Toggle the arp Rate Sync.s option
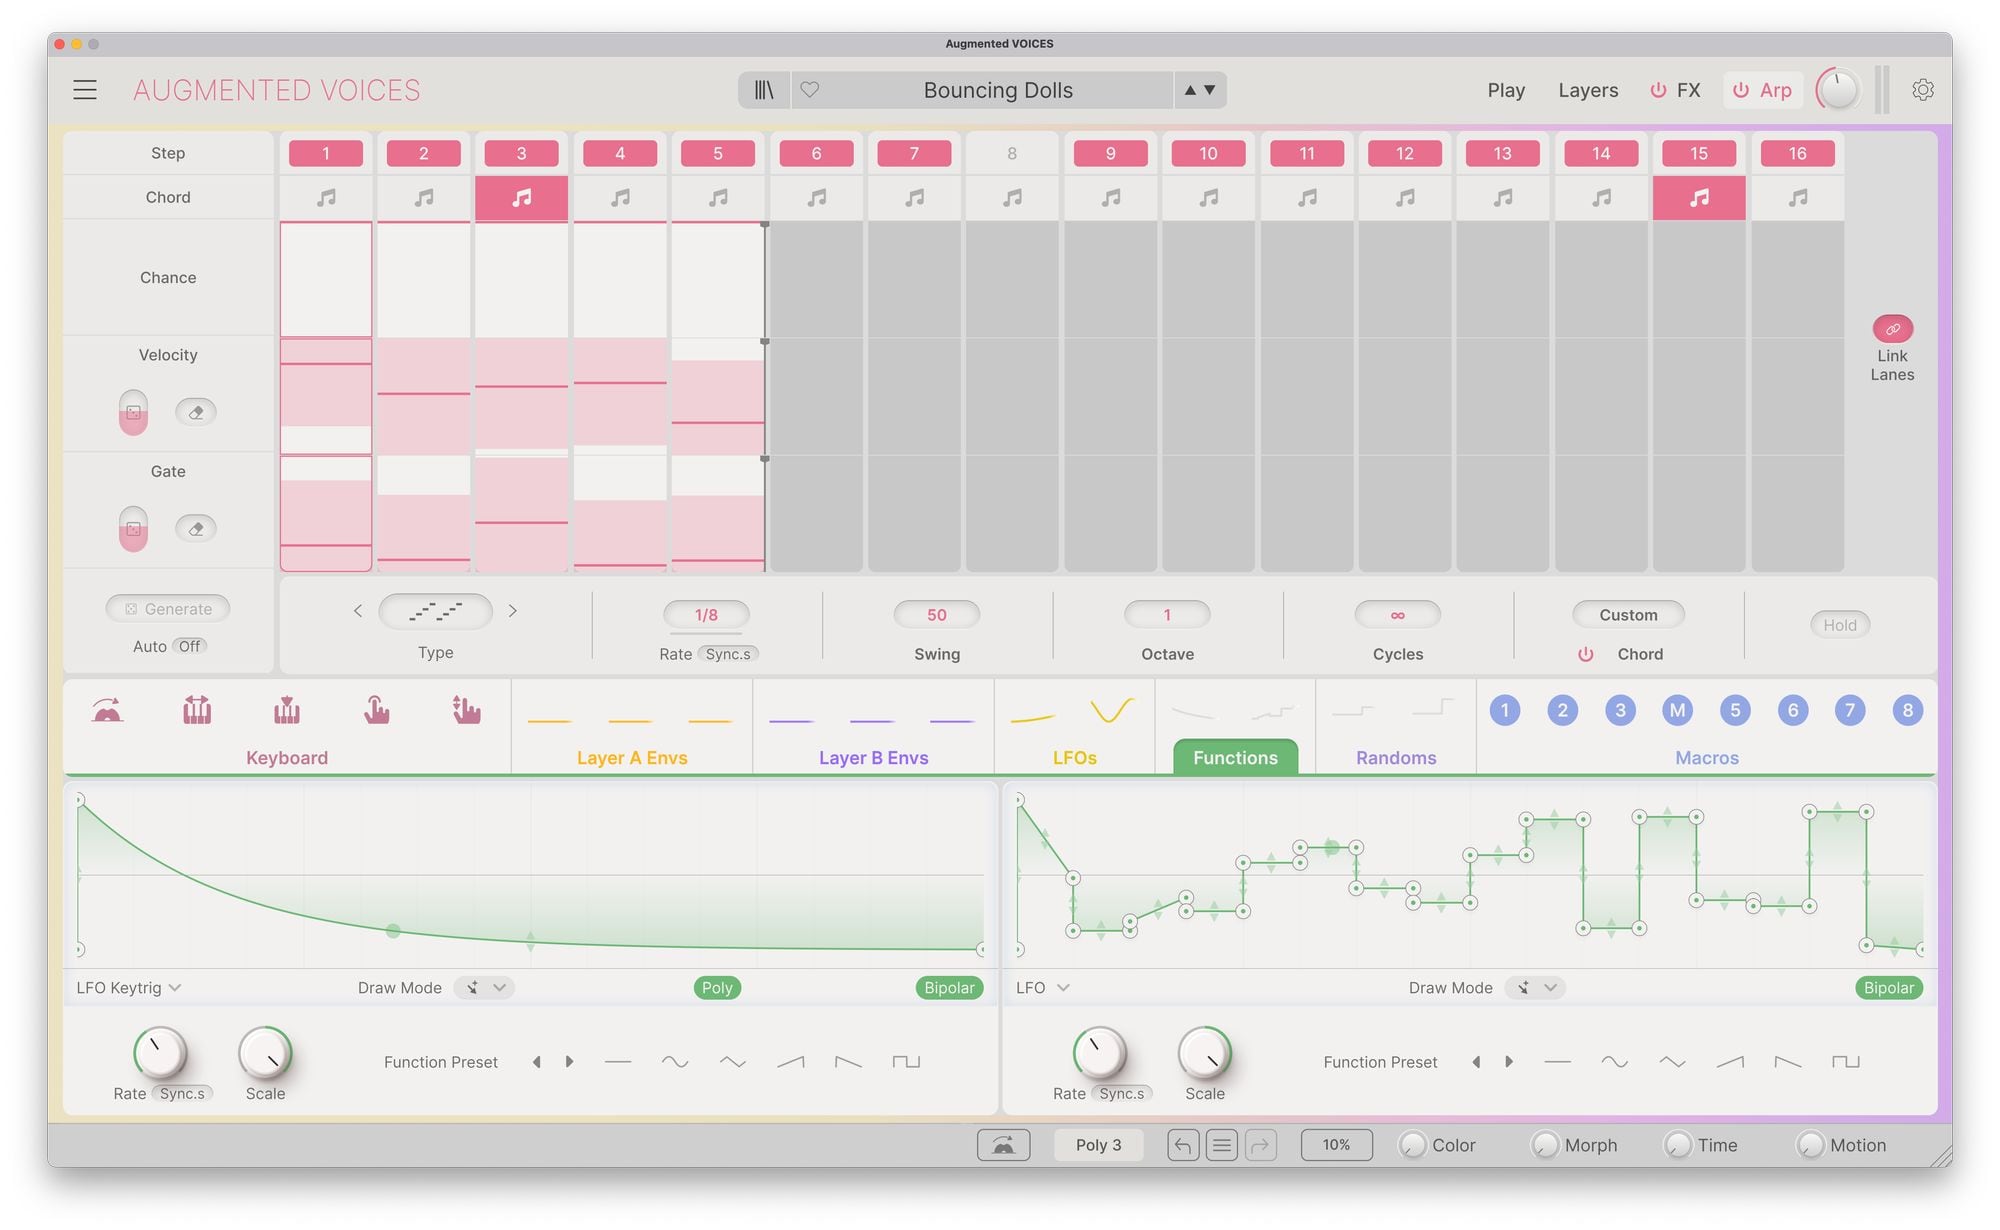 click(728, 654)
